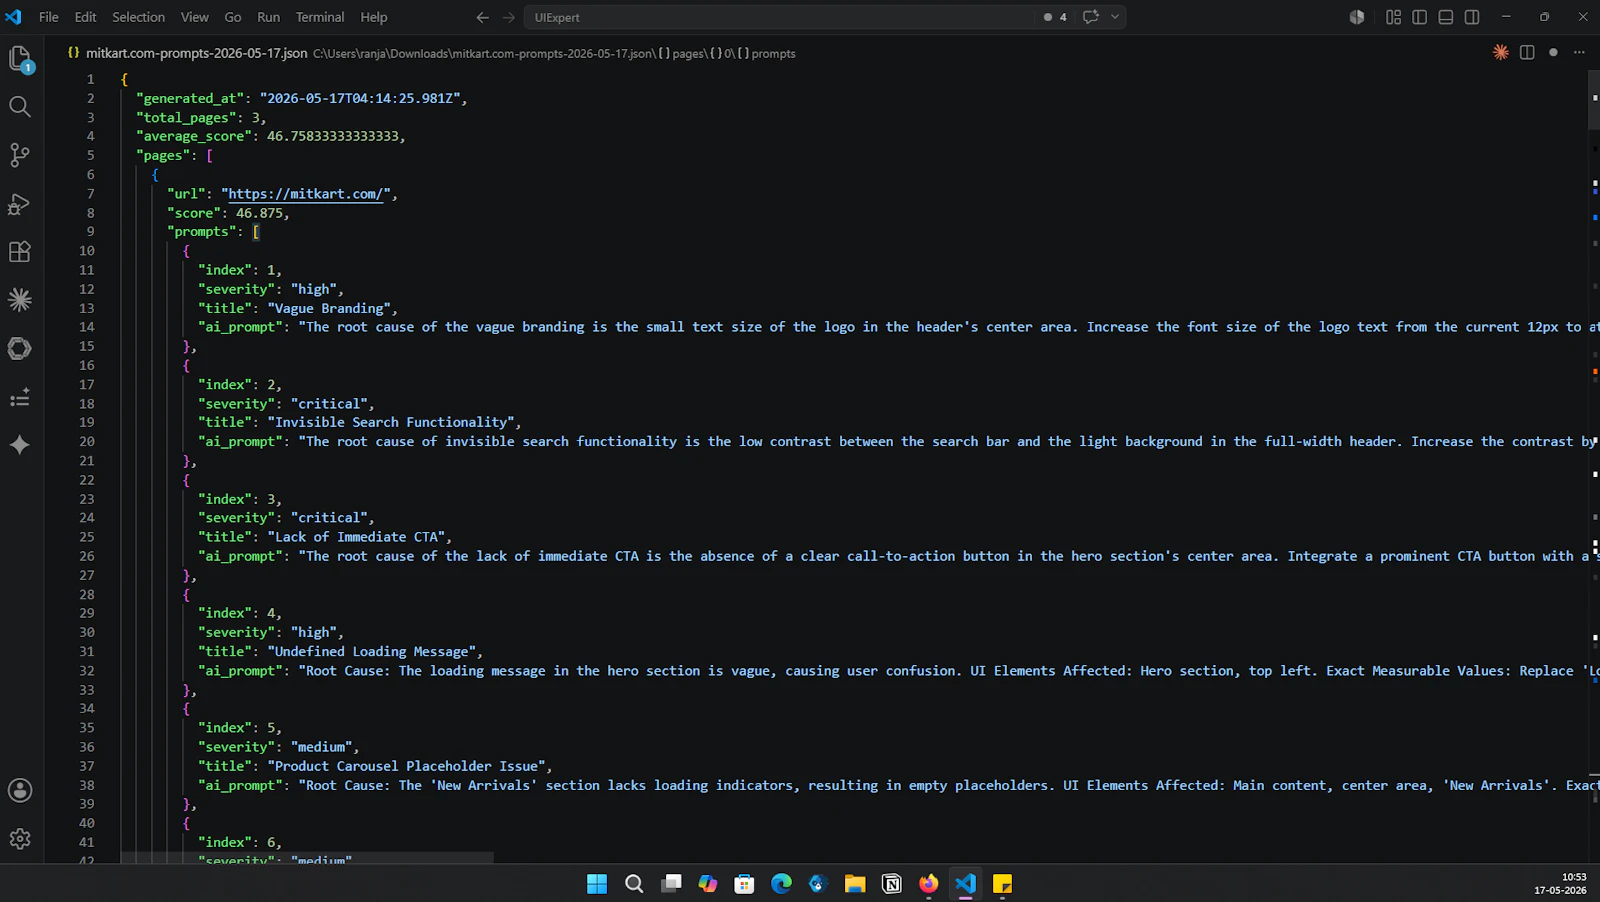The height and width of the screenshot is (902, 1600).
Task: Open the Search view in activity bar
Action: pyautogui.click(x=20, y=106)
